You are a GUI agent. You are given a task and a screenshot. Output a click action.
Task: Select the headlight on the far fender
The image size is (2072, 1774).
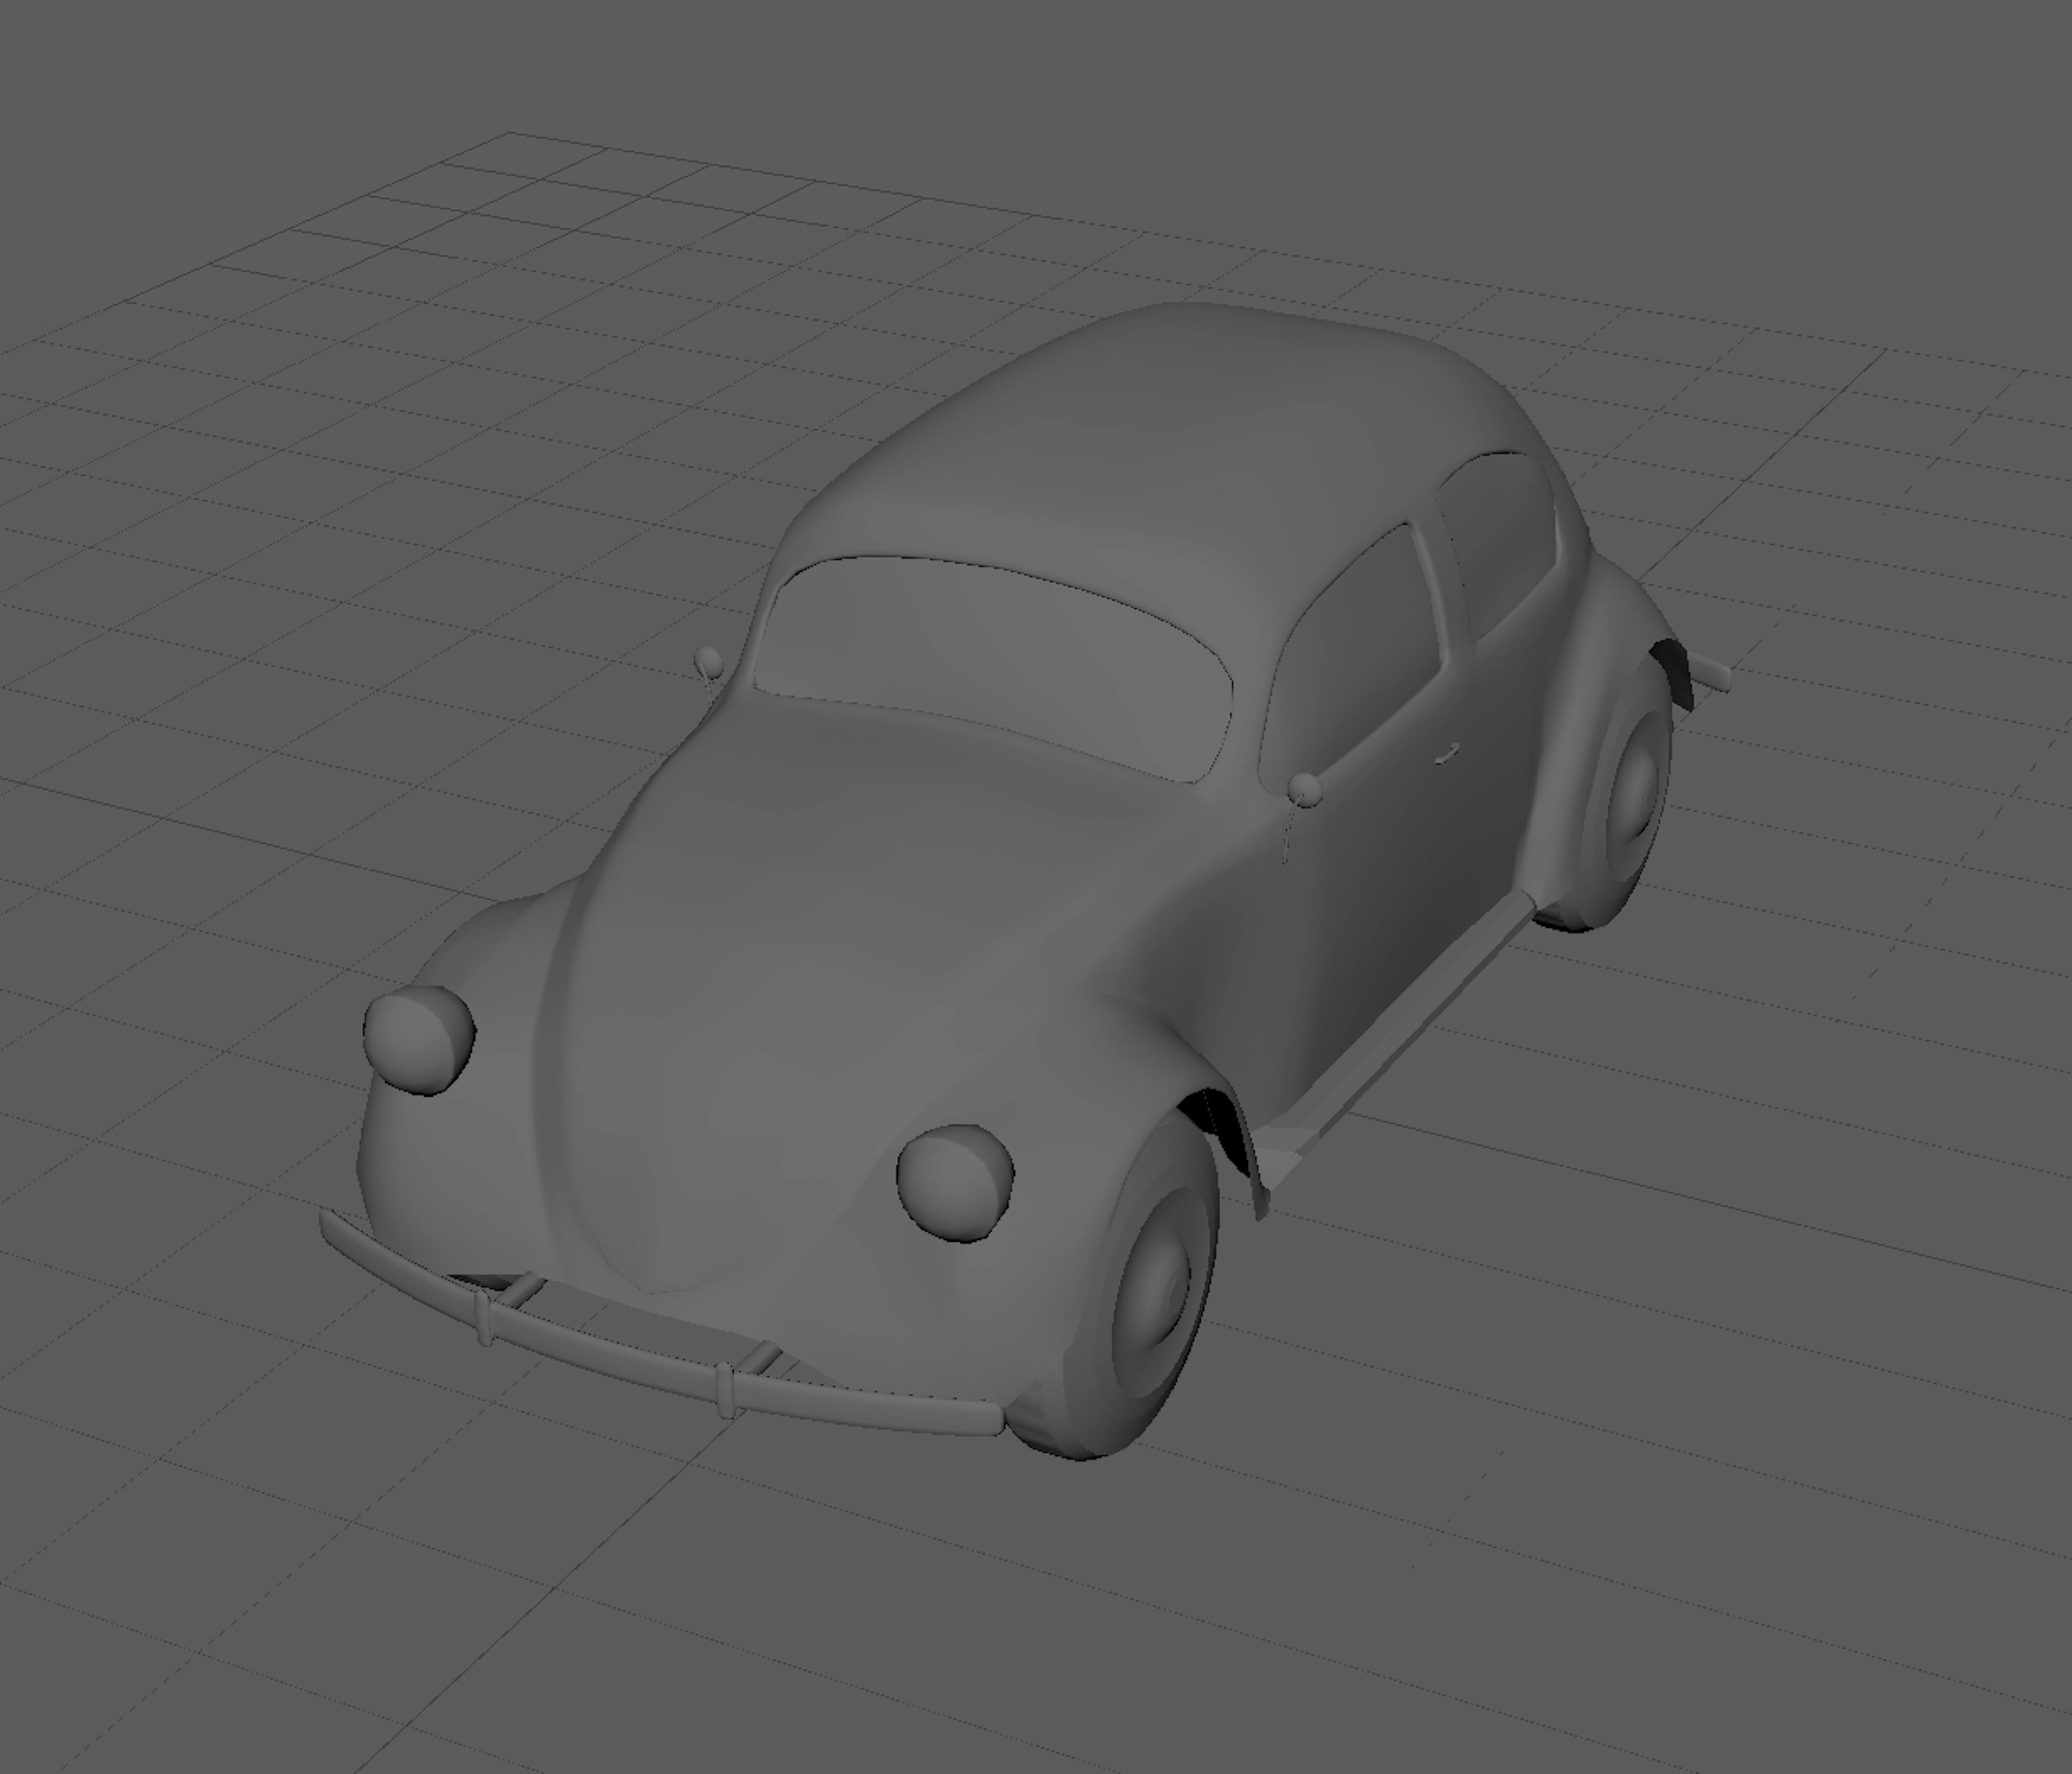[419, 1040]
